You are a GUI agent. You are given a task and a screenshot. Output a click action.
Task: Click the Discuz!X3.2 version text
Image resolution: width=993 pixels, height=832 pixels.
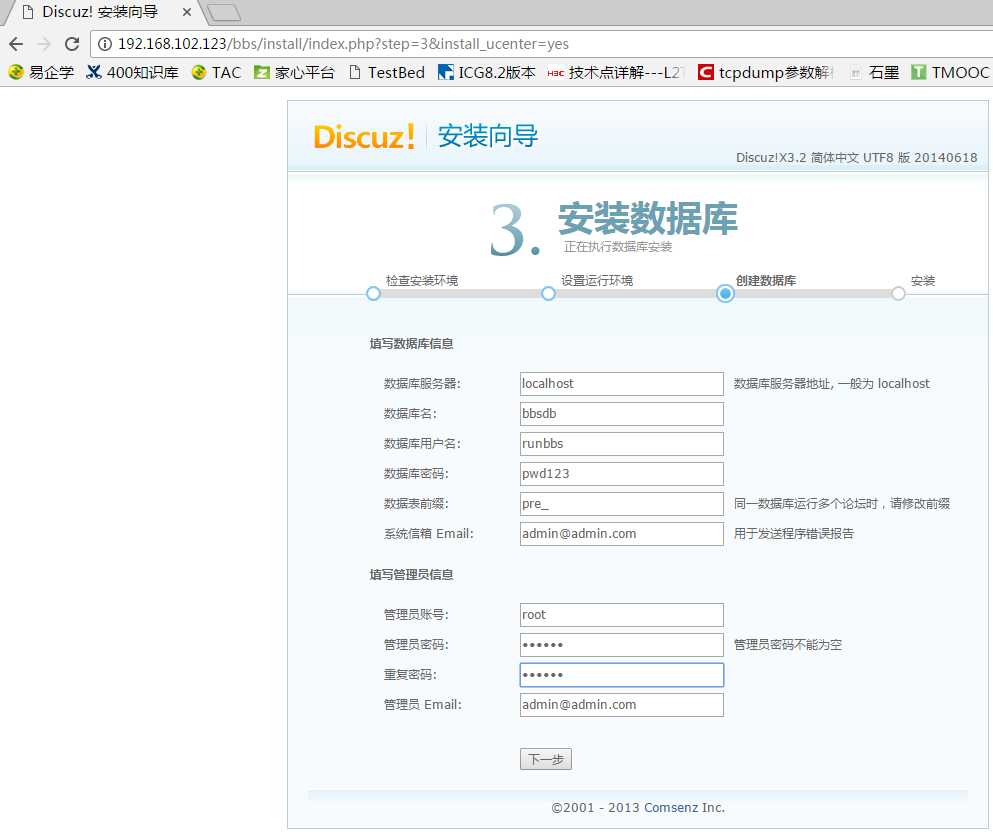pyautogui.click(x=856, y=158)
